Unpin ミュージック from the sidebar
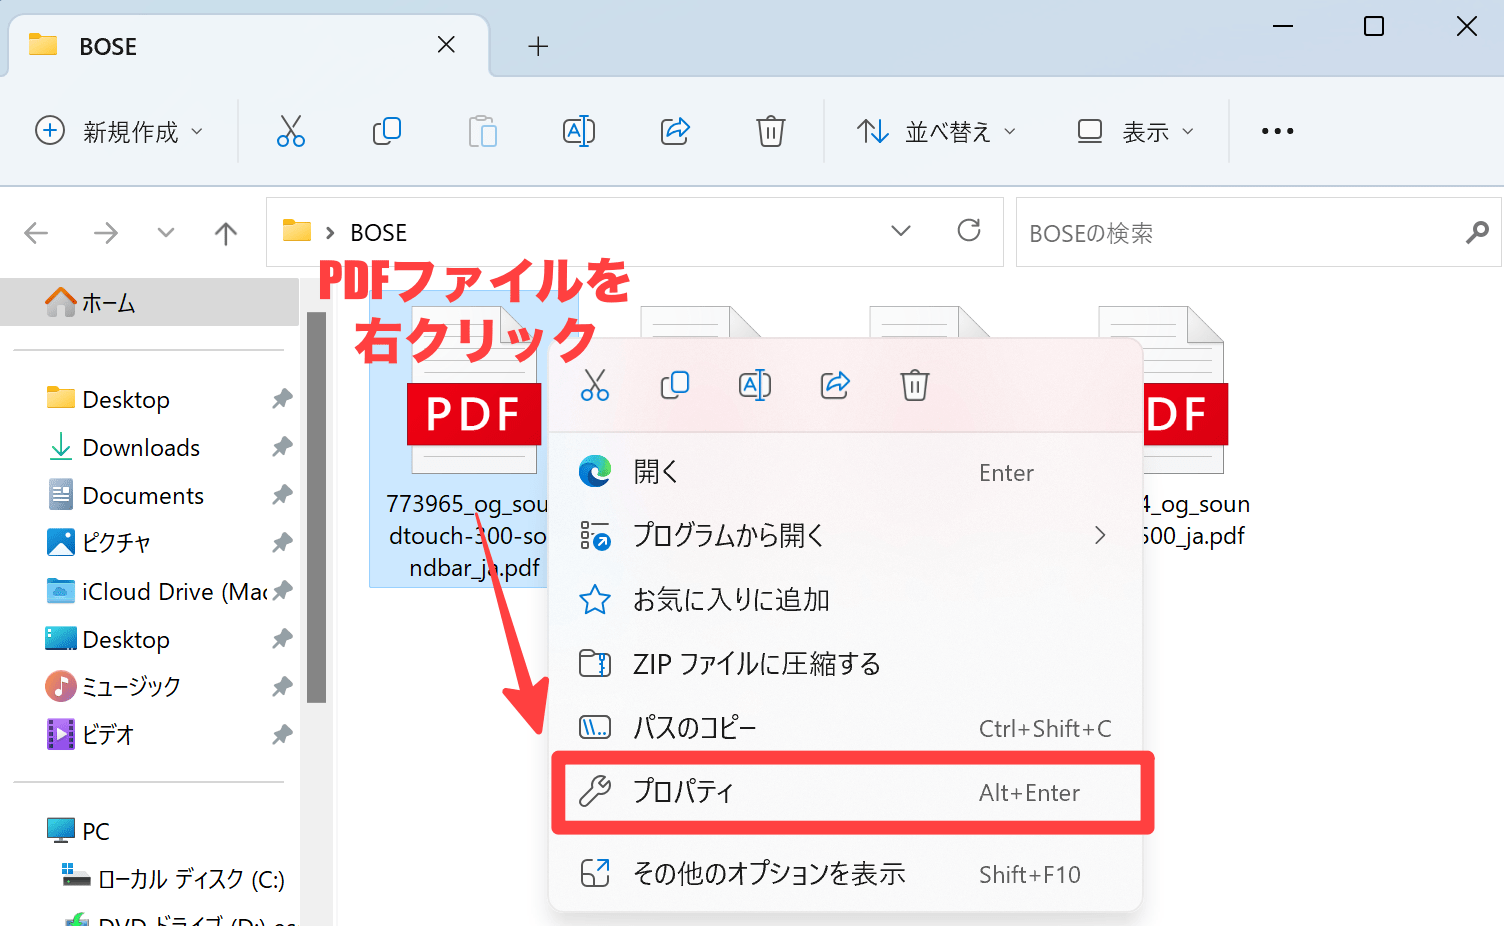 click(282, 686)
